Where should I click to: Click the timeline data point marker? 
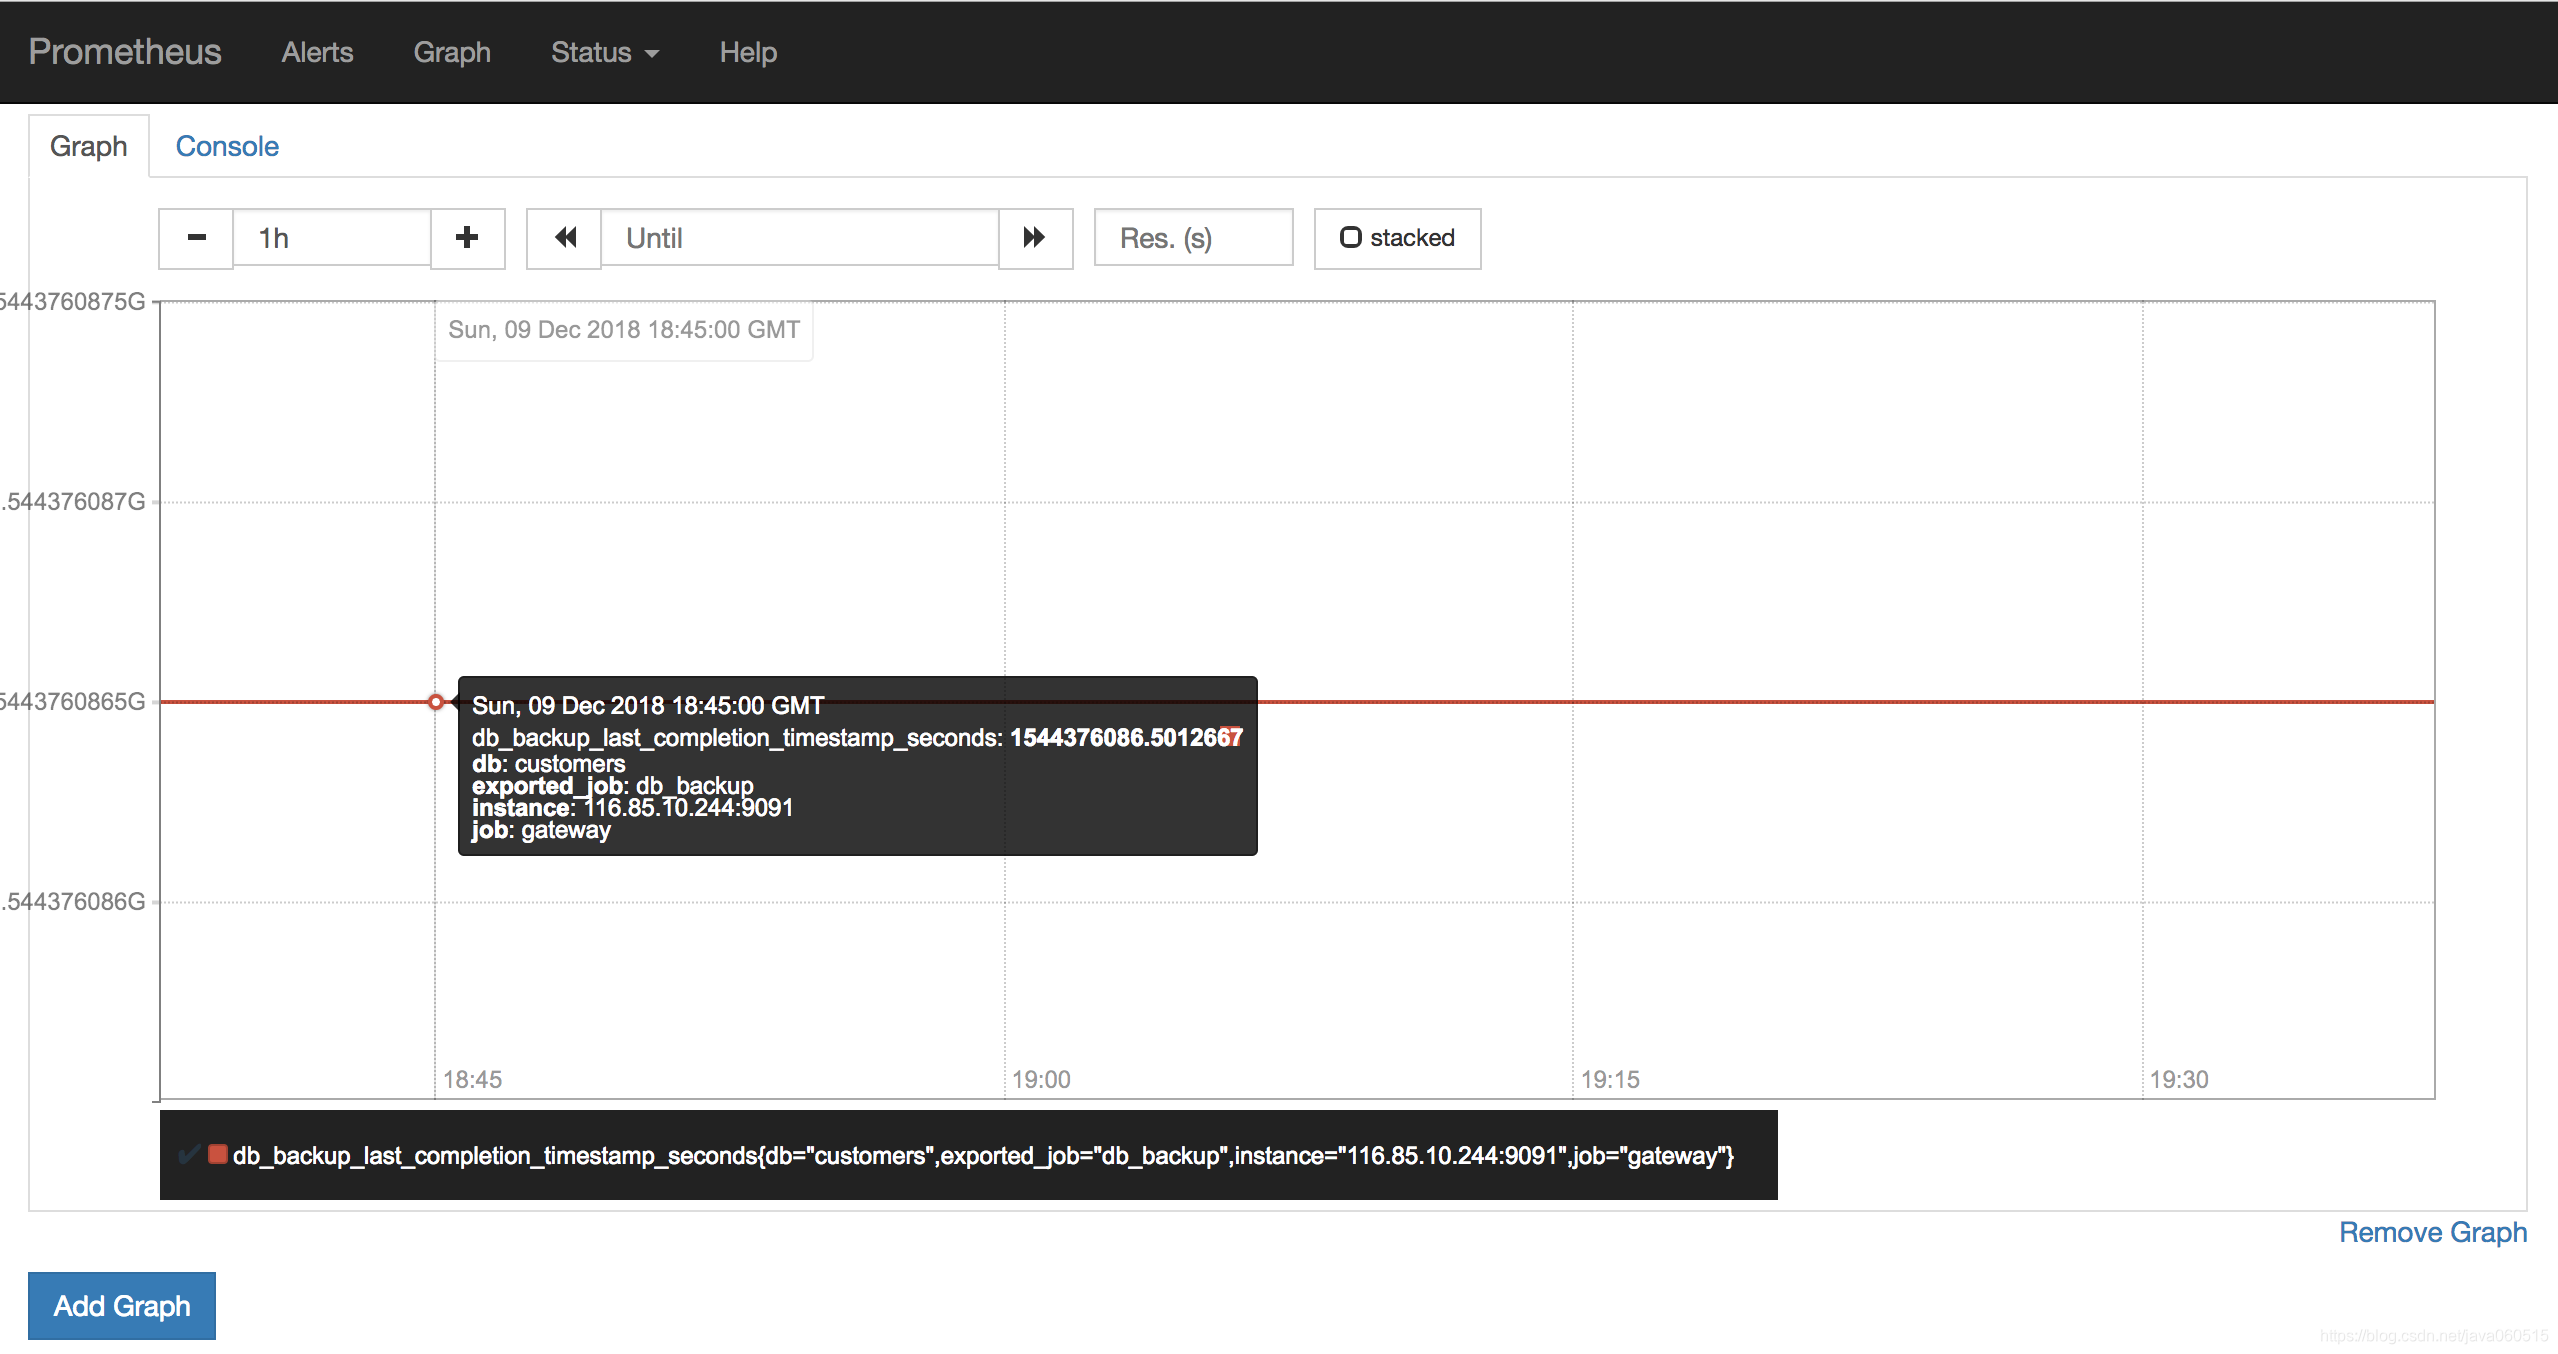(x=435, y=701)
